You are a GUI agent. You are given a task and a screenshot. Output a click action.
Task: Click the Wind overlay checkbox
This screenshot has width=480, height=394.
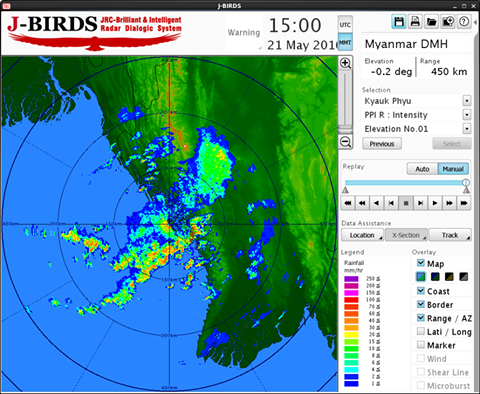tap(421, 358)
